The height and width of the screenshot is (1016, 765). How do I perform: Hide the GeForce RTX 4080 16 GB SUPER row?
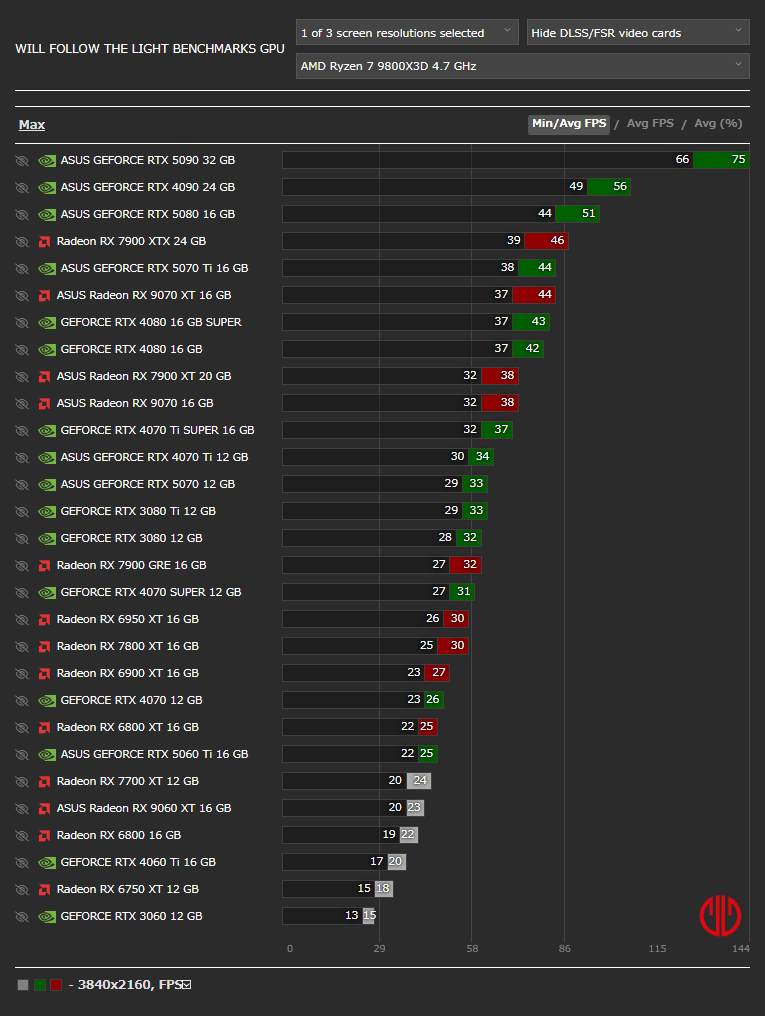(22, 323)
